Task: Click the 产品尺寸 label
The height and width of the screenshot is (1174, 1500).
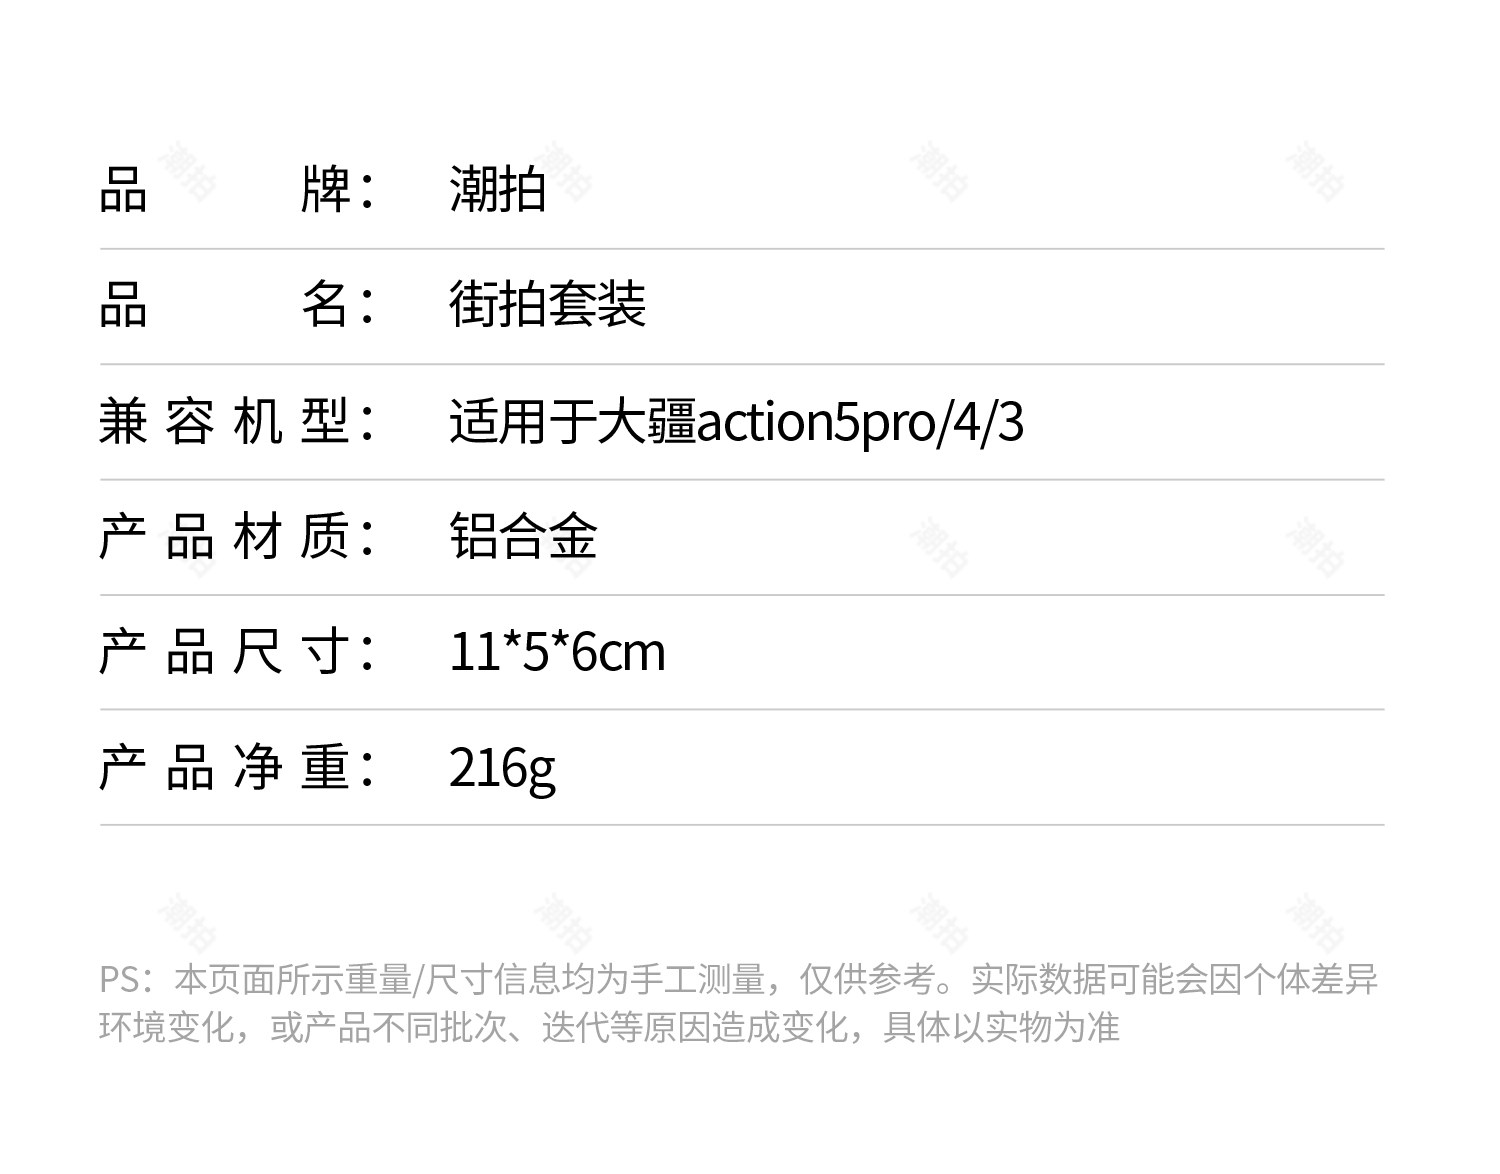Action: [x=237, y=652]
